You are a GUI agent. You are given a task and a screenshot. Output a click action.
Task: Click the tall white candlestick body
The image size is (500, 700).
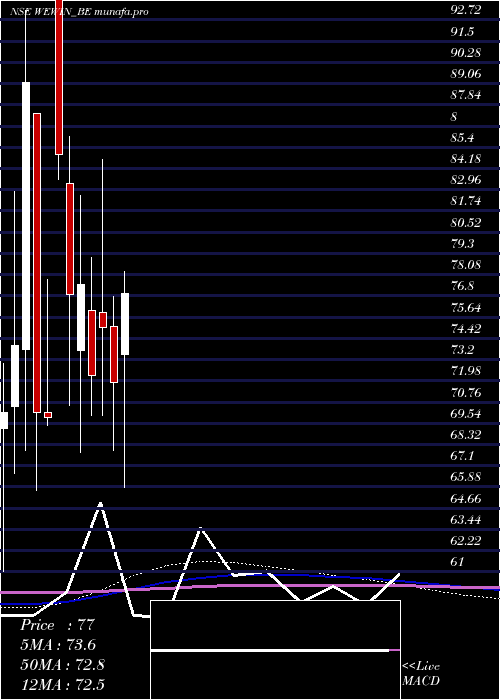26,216
